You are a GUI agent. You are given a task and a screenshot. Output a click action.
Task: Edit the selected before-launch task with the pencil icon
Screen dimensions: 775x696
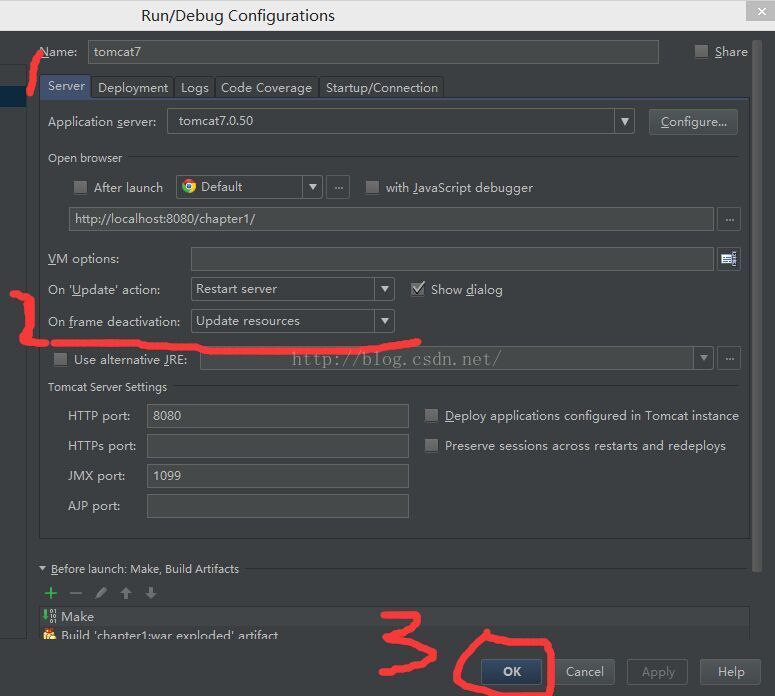[101, 593]
